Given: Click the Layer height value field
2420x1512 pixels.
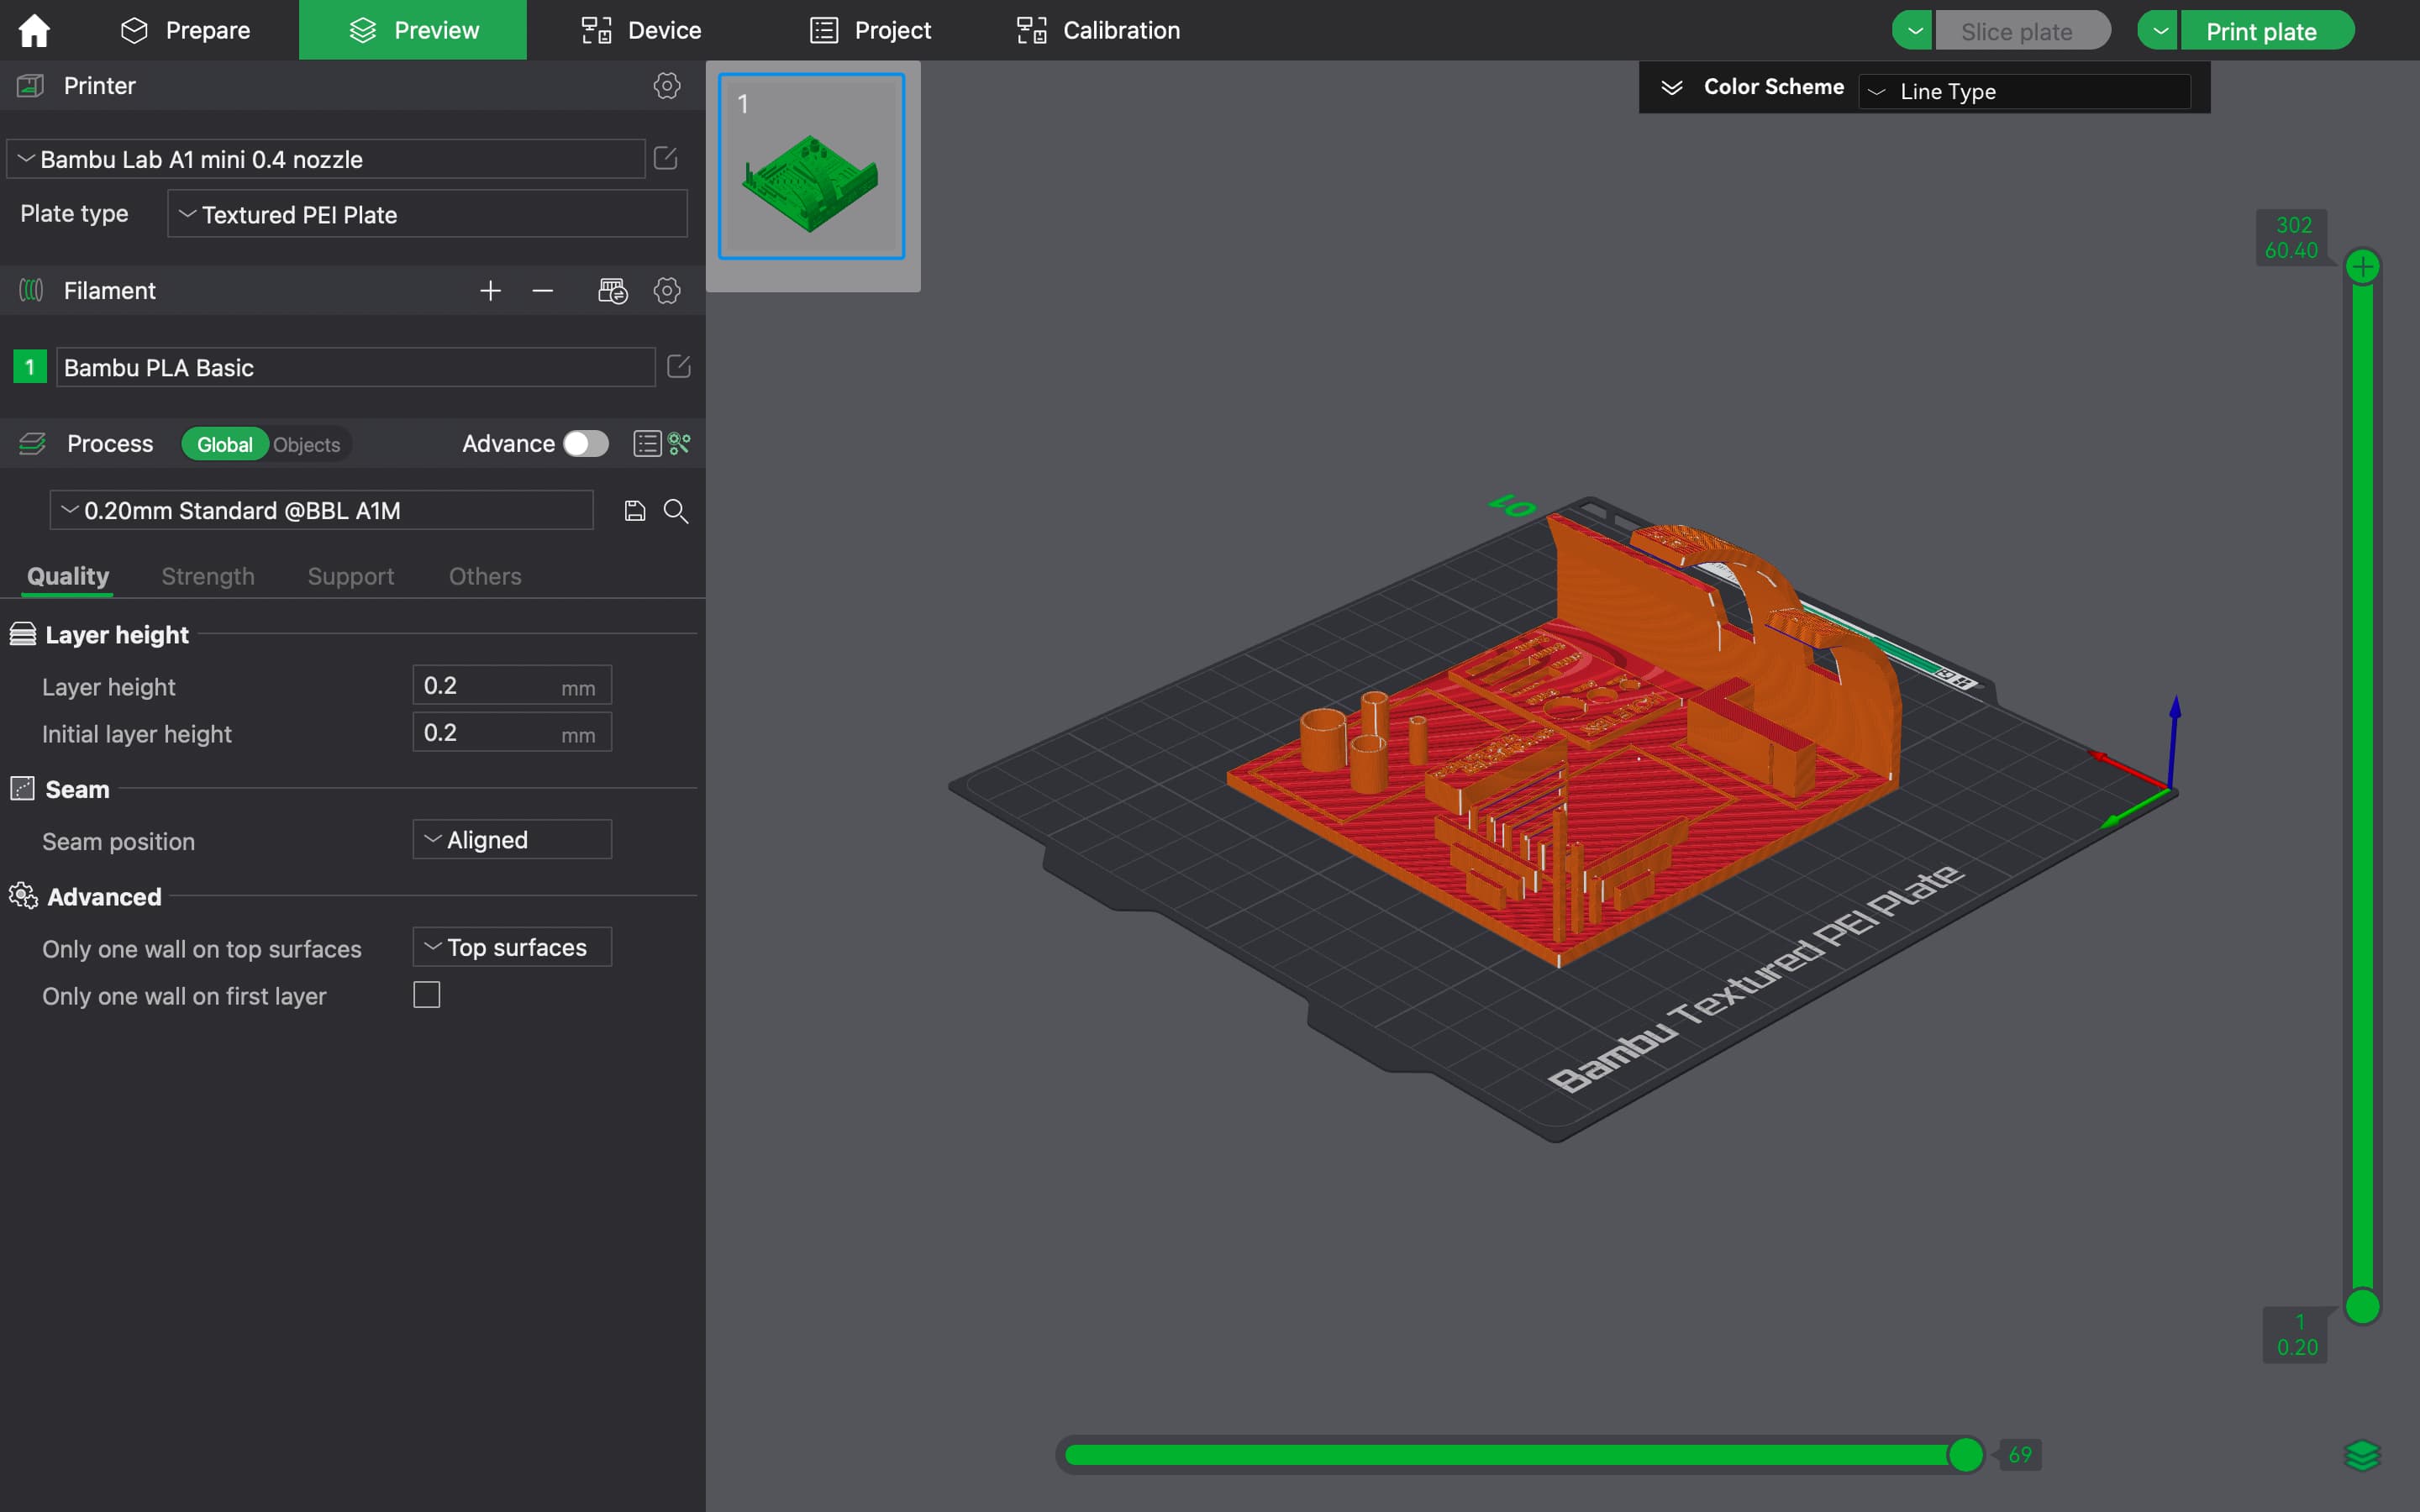Looking at the screenshot, I should coord(512,686).
